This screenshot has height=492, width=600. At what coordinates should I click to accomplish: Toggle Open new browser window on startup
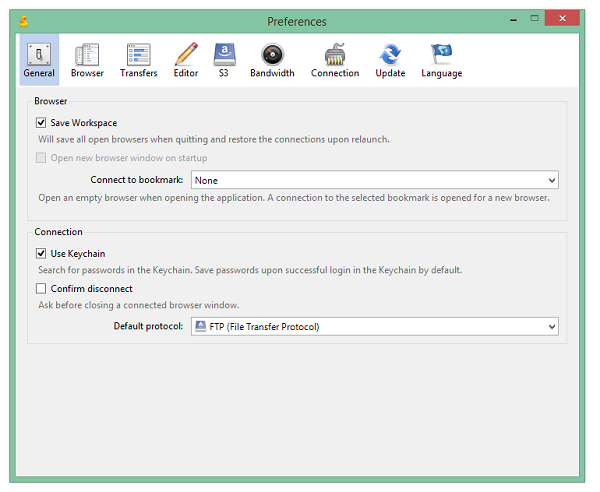click(x=41, y=158)
